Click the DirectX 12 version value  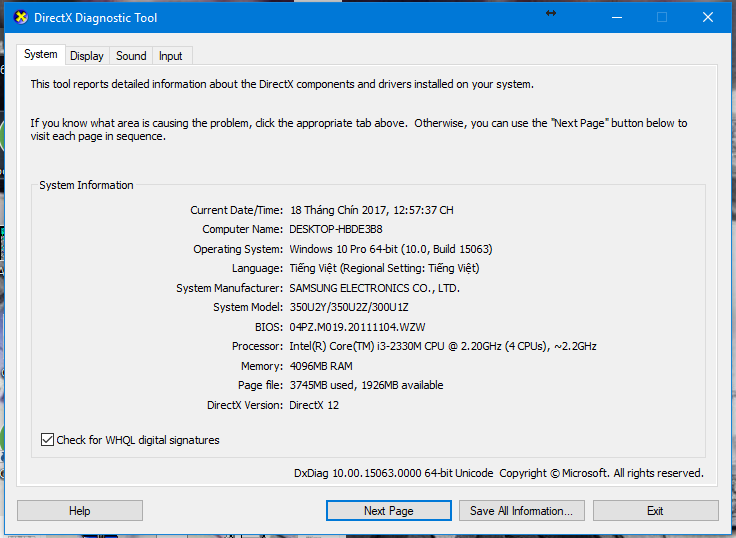coord(314,405)
